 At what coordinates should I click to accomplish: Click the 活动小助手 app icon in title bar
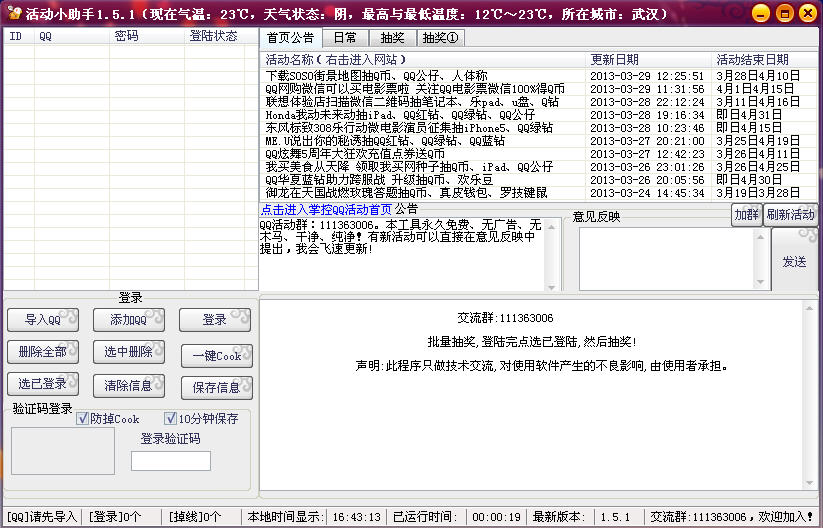coord(14,14)
